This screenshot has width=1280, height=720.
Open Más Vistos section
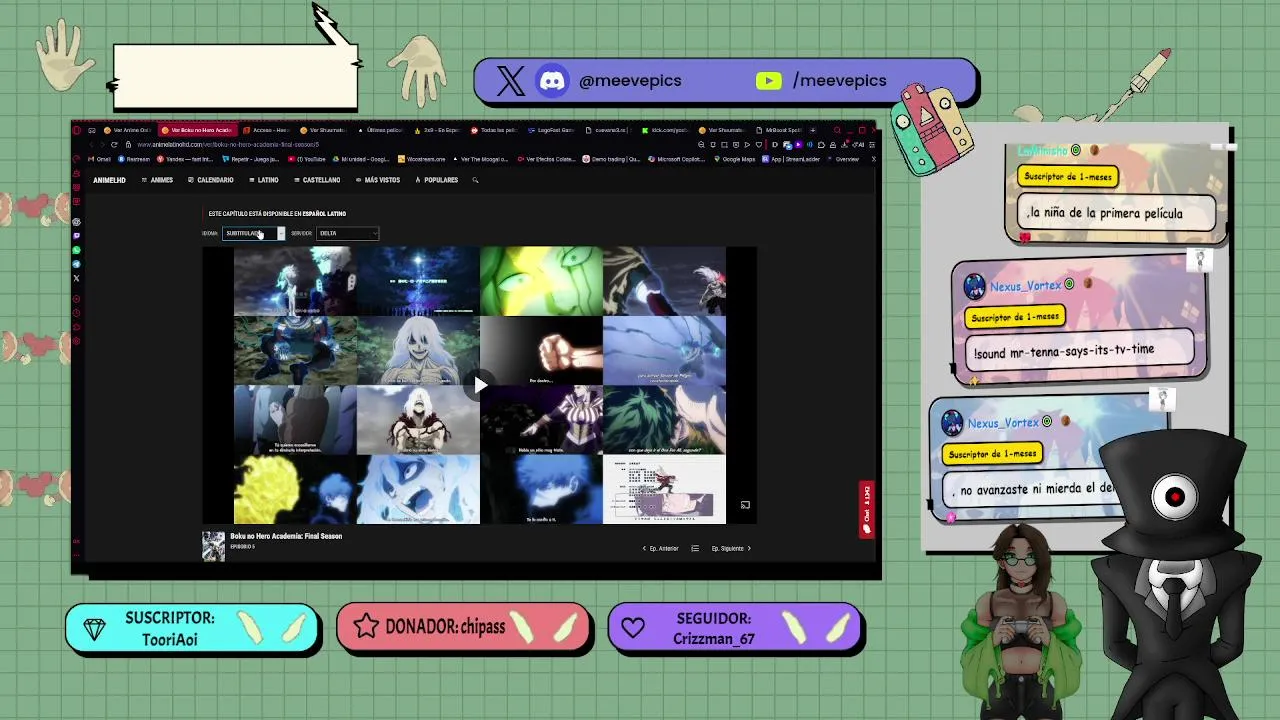point(377,180)
